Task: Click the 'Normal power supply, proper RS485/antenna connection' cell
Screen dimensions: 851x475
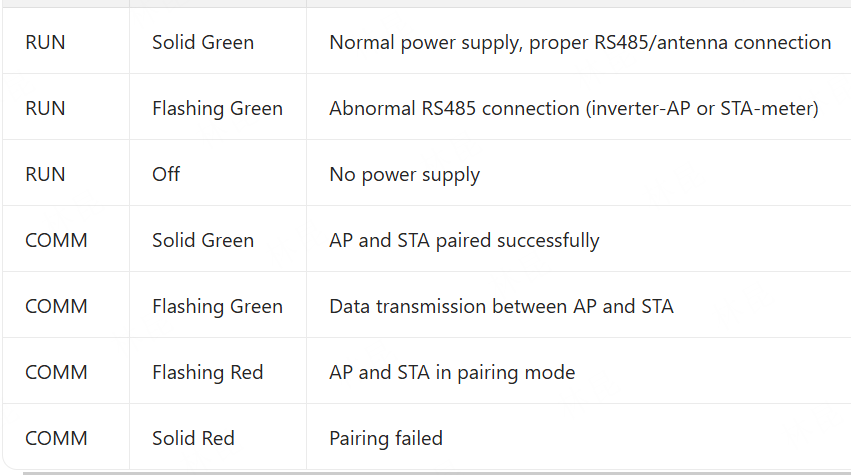Action: click(x=580, y=42)
